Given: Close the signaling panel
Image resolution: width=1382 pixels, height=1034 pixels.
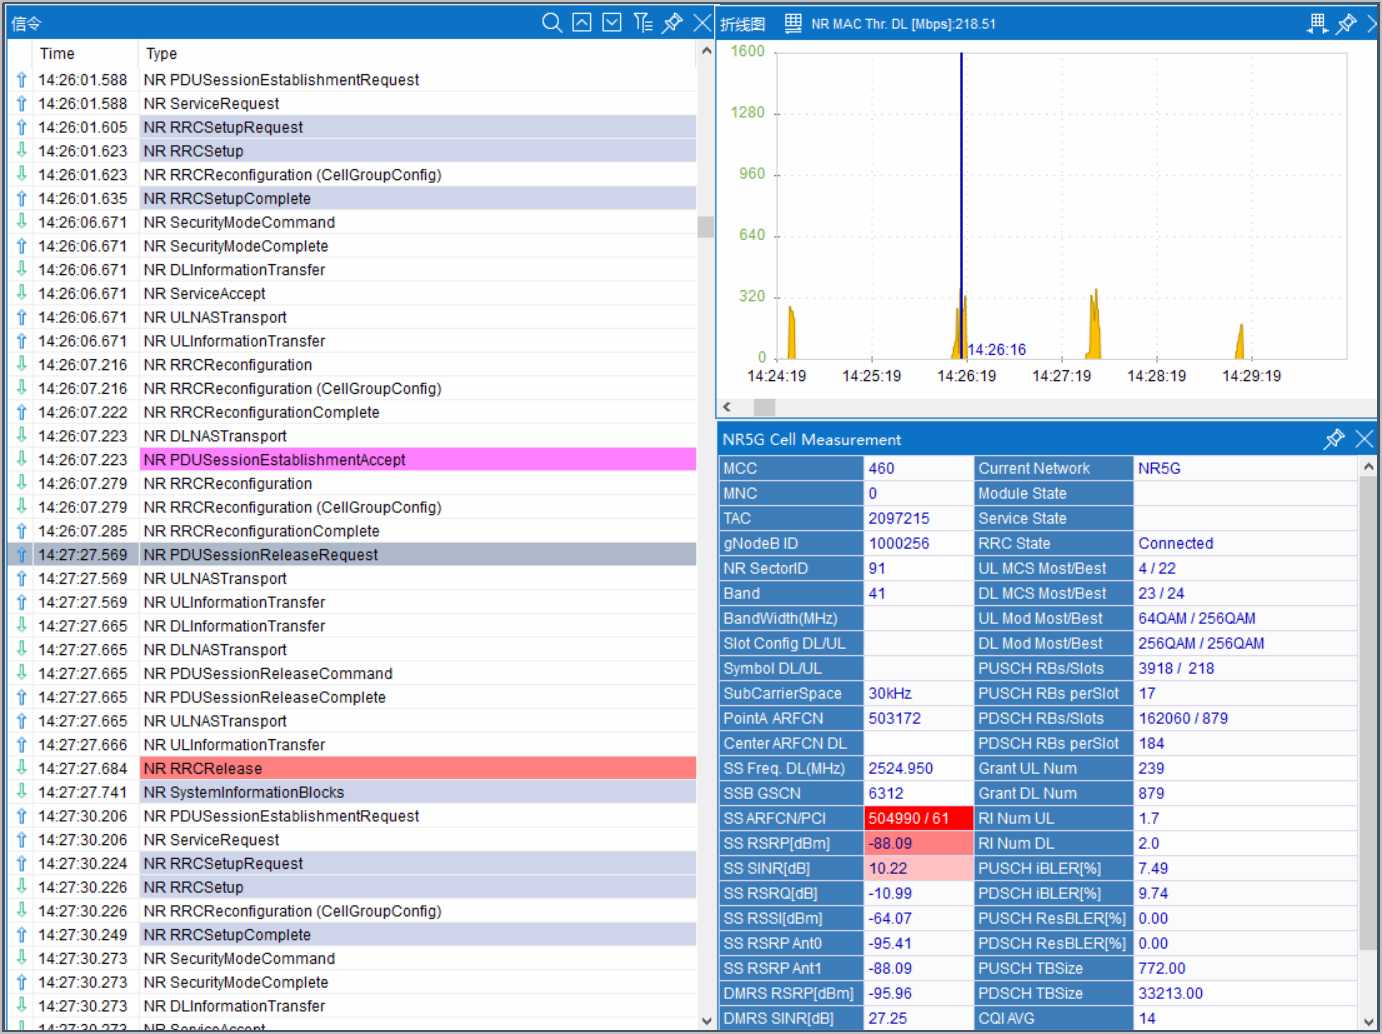Looking at the screenshot, I should (702, 23).
